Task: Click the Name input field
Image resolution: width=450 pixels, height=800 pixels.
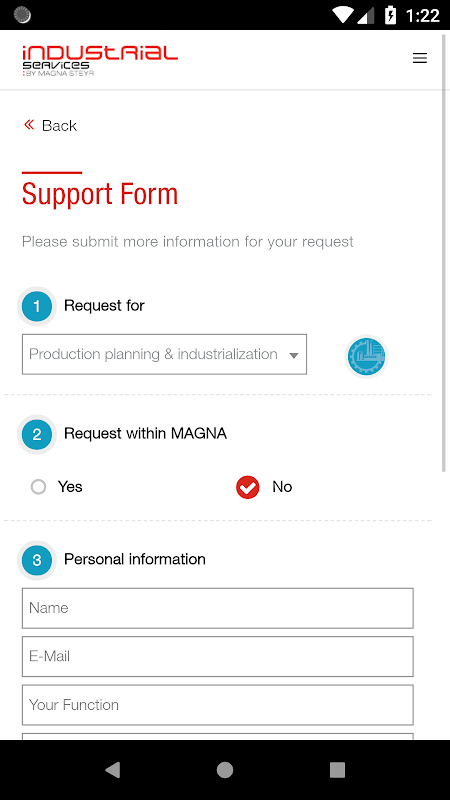Action: coord(217,608)
